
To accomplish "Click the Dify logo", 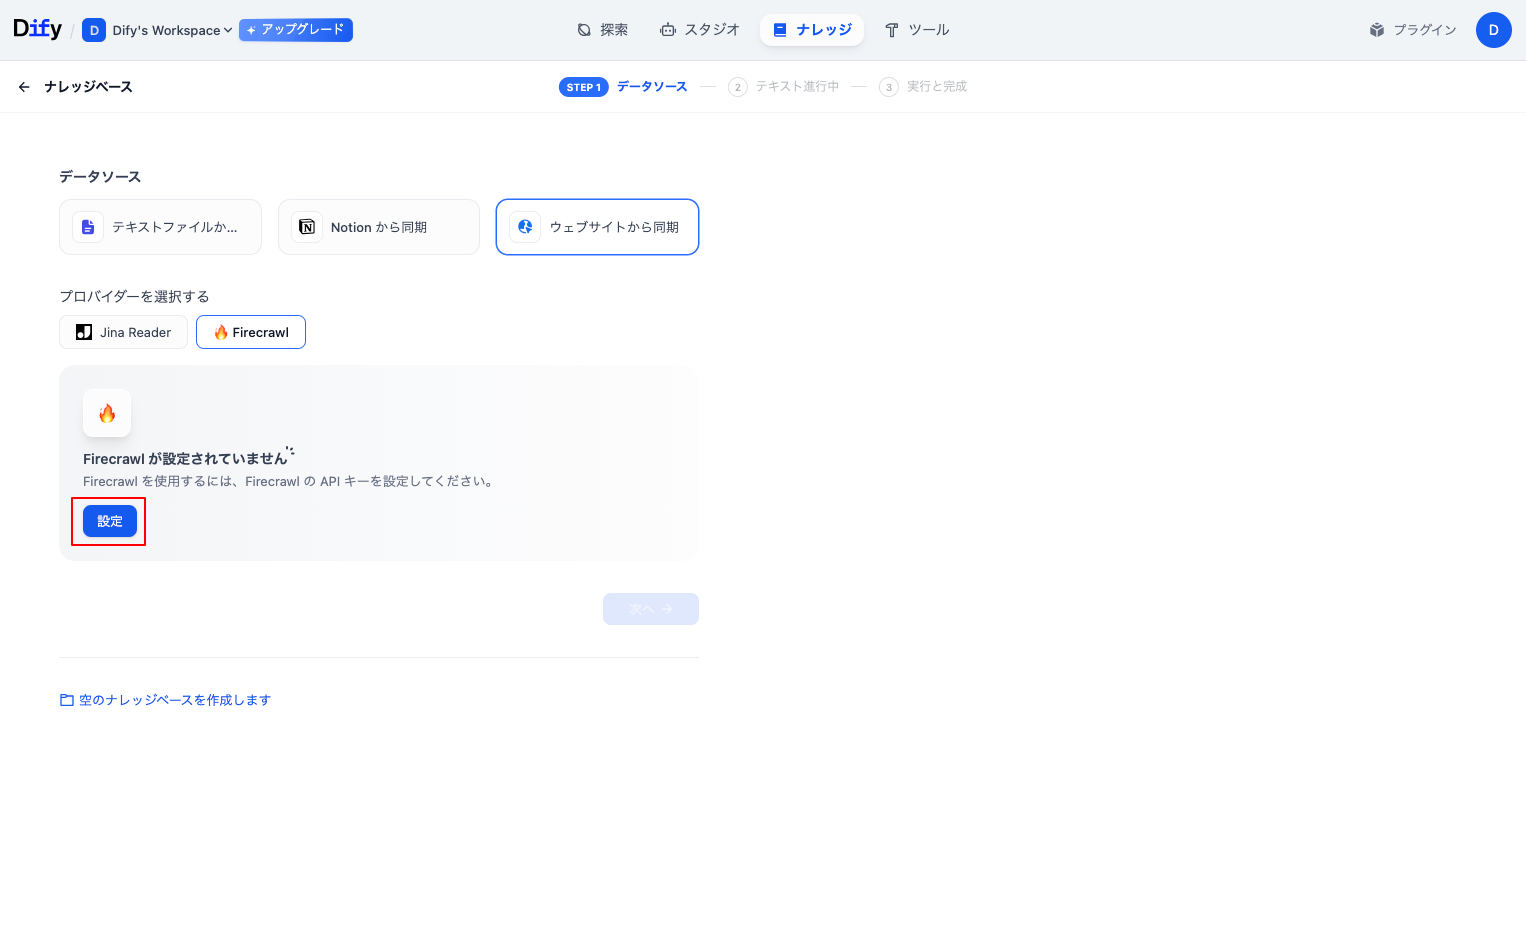I will point(37,29).
